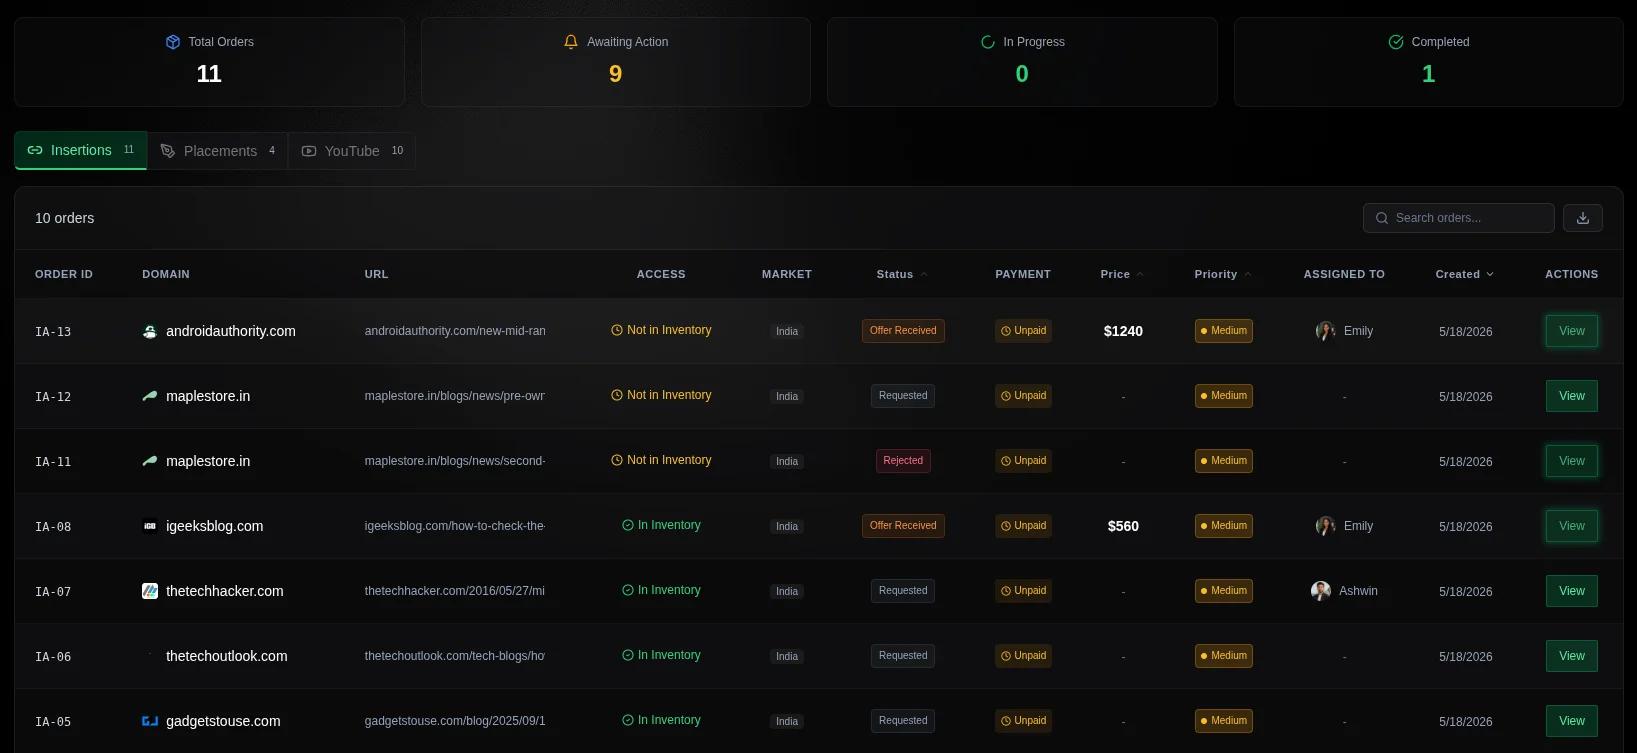Focus the Search orders field
Screen dimensions: 1637x753
click(1459, 218)
